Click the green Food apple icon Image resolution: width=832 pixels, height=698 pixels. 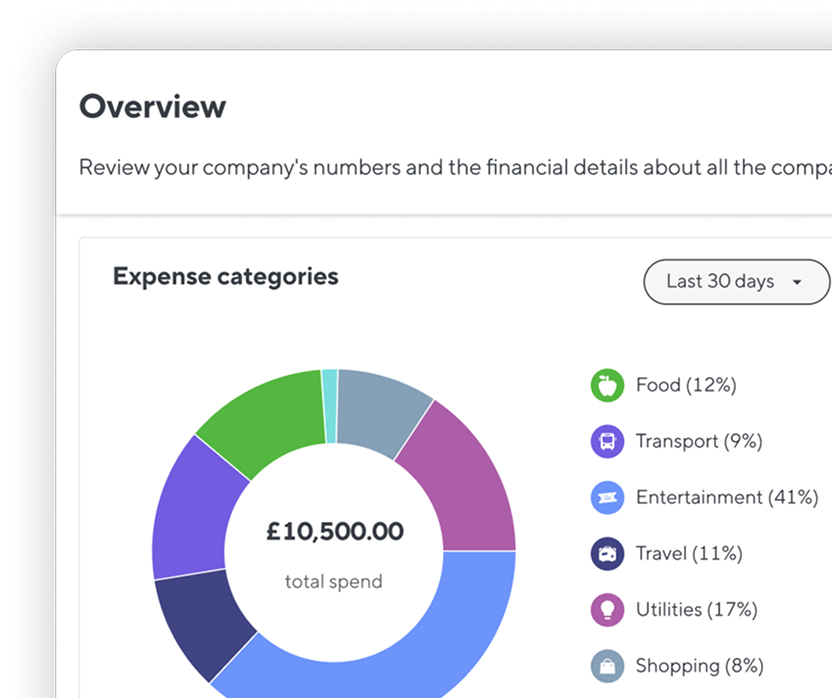click(x=607, y=385)
